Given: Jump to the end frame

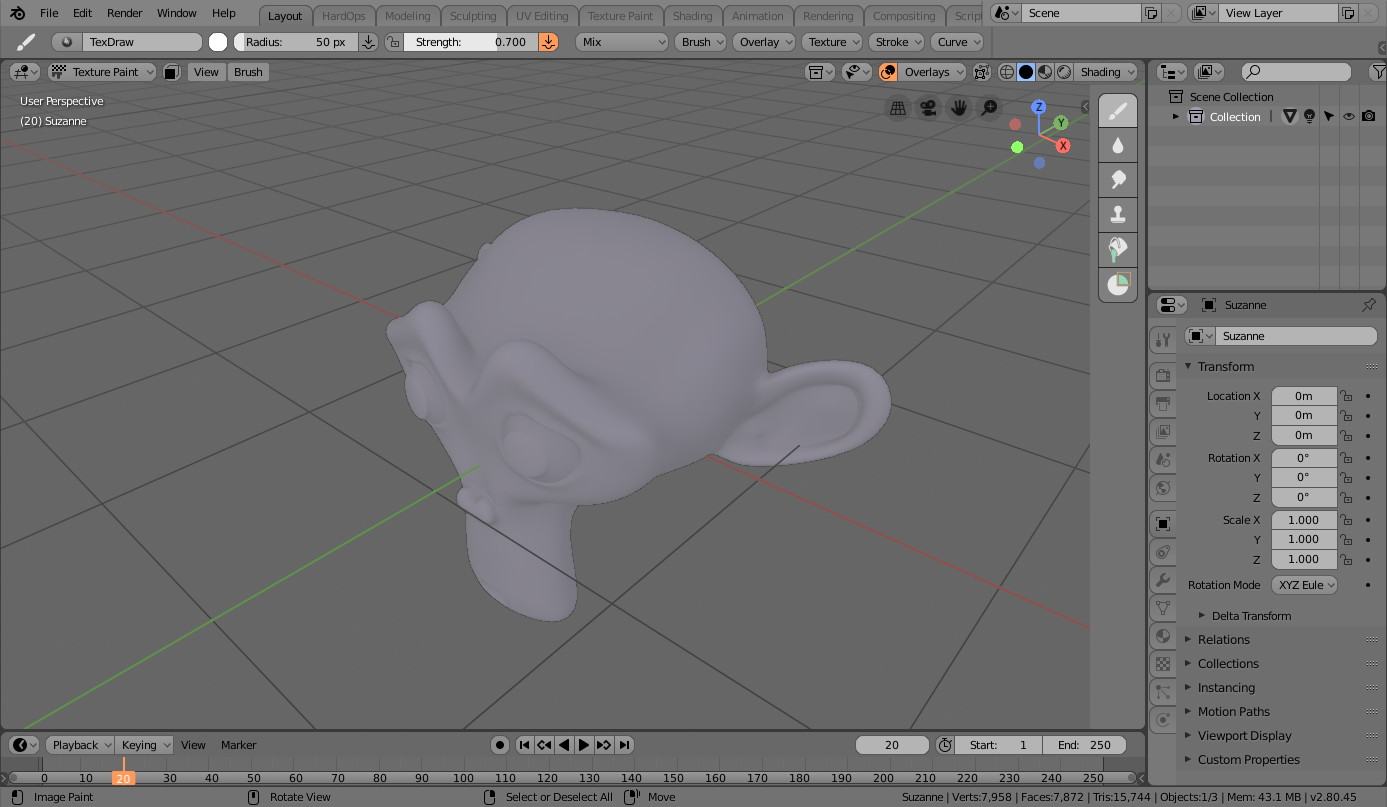Looking at the screenshot, I should pyautogui.click(x=624, y=745).
